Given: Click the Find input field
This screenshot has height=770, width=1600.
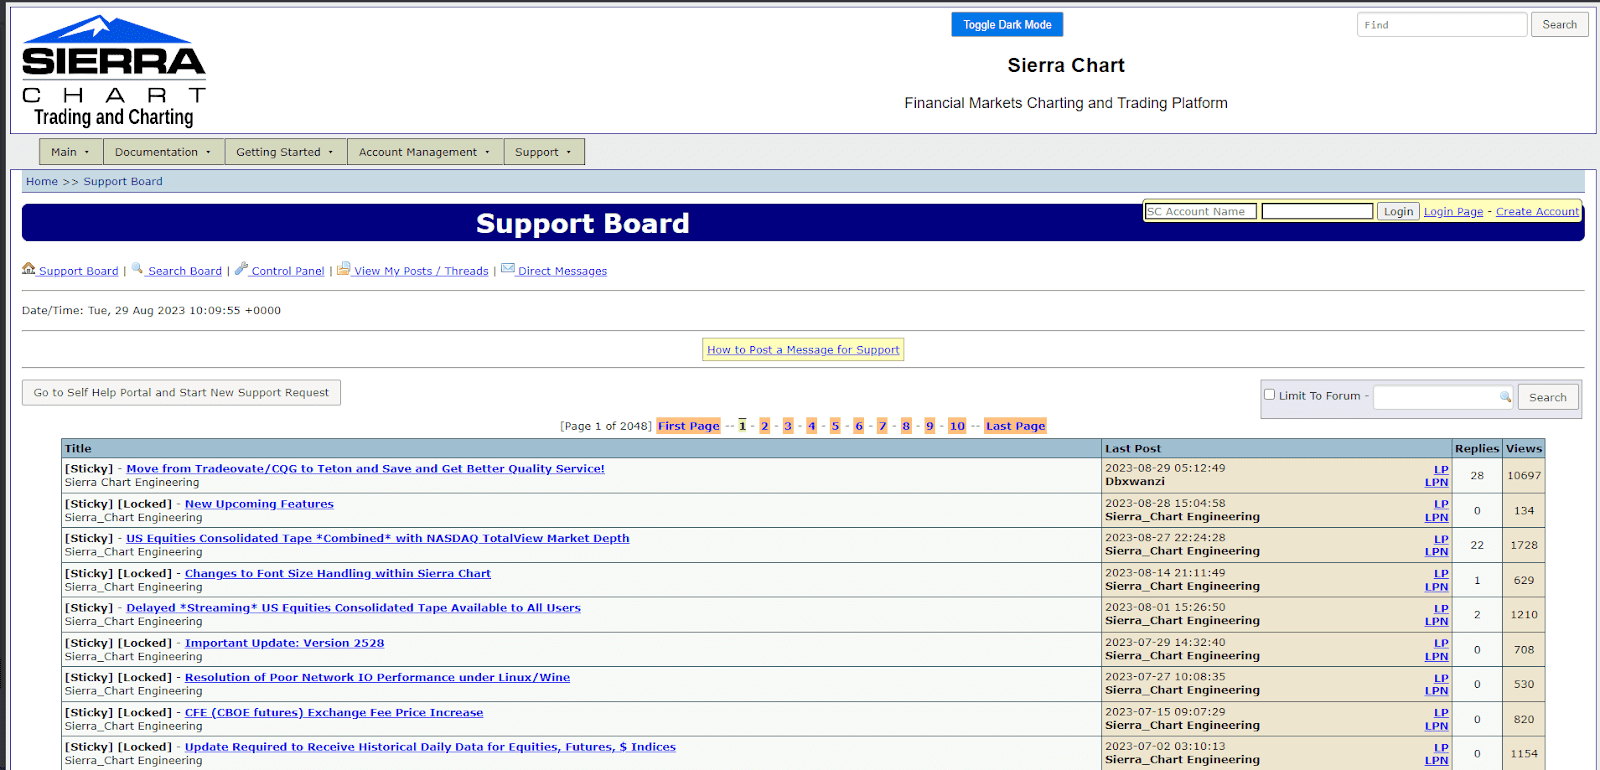Looking at the screenshot, I should 1441,24.
